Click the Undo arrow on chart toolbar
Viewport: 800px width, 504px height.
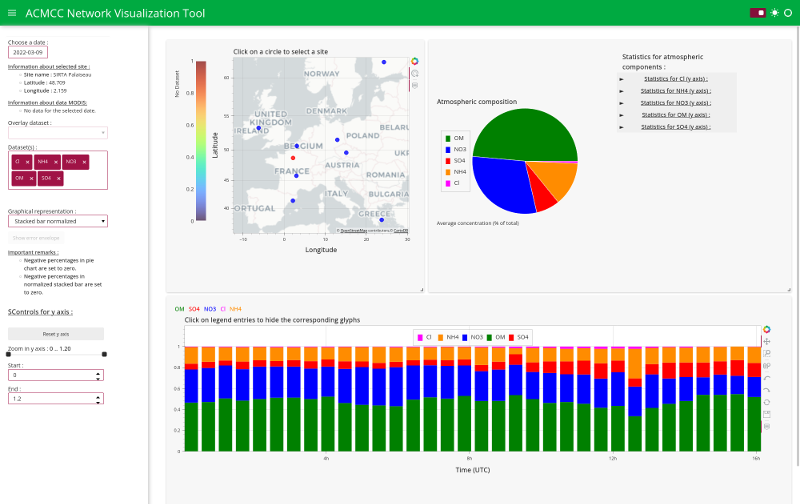click(x=766, y=378)
